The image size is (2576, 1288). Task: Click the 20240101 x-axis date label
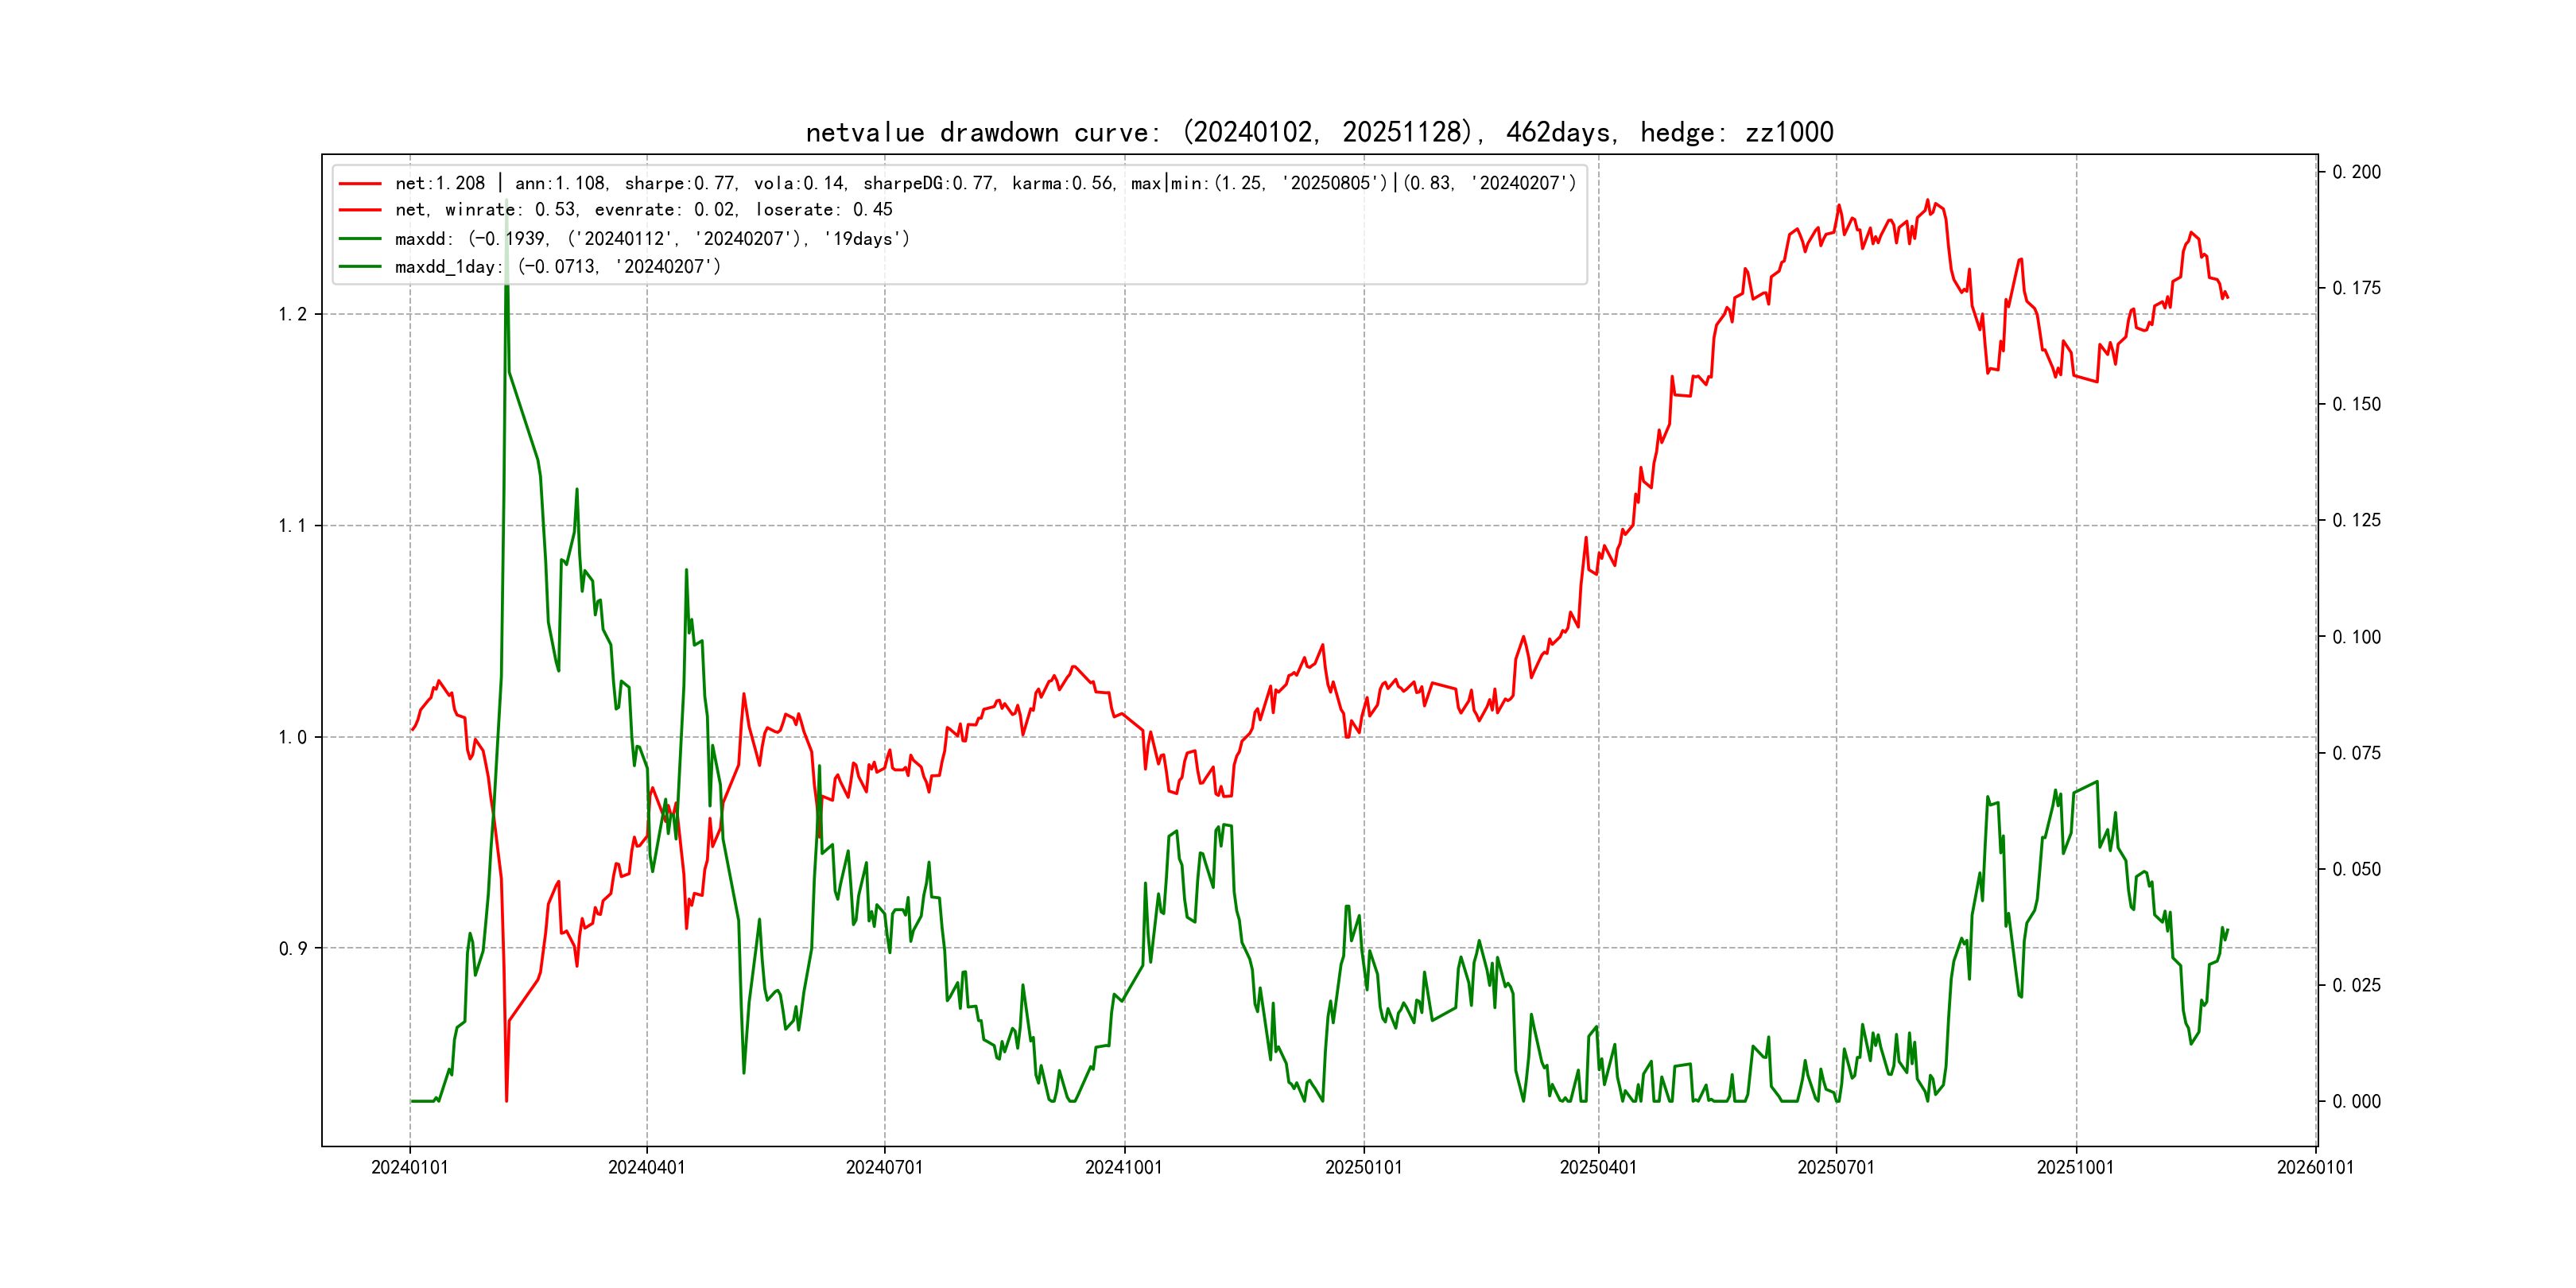click(x=409, y=1168)
